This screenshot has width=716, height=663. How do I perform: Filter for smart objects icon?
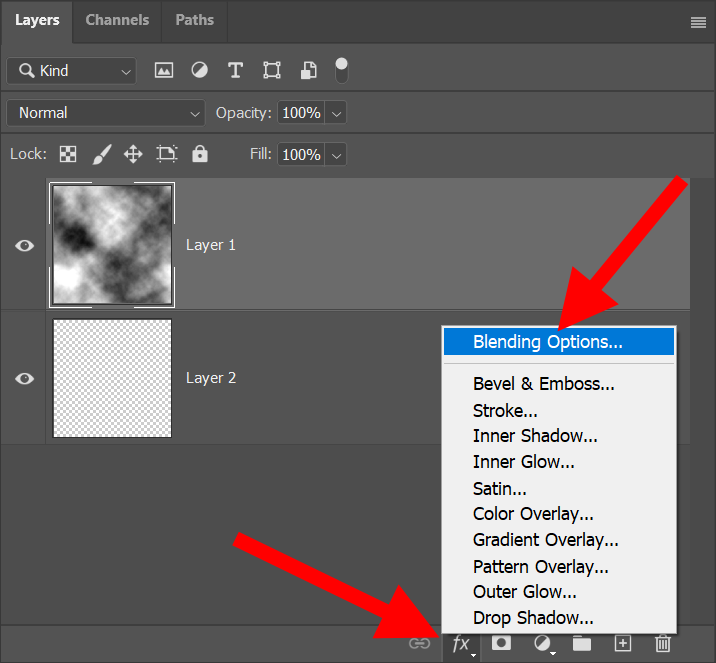coord(309,71)
